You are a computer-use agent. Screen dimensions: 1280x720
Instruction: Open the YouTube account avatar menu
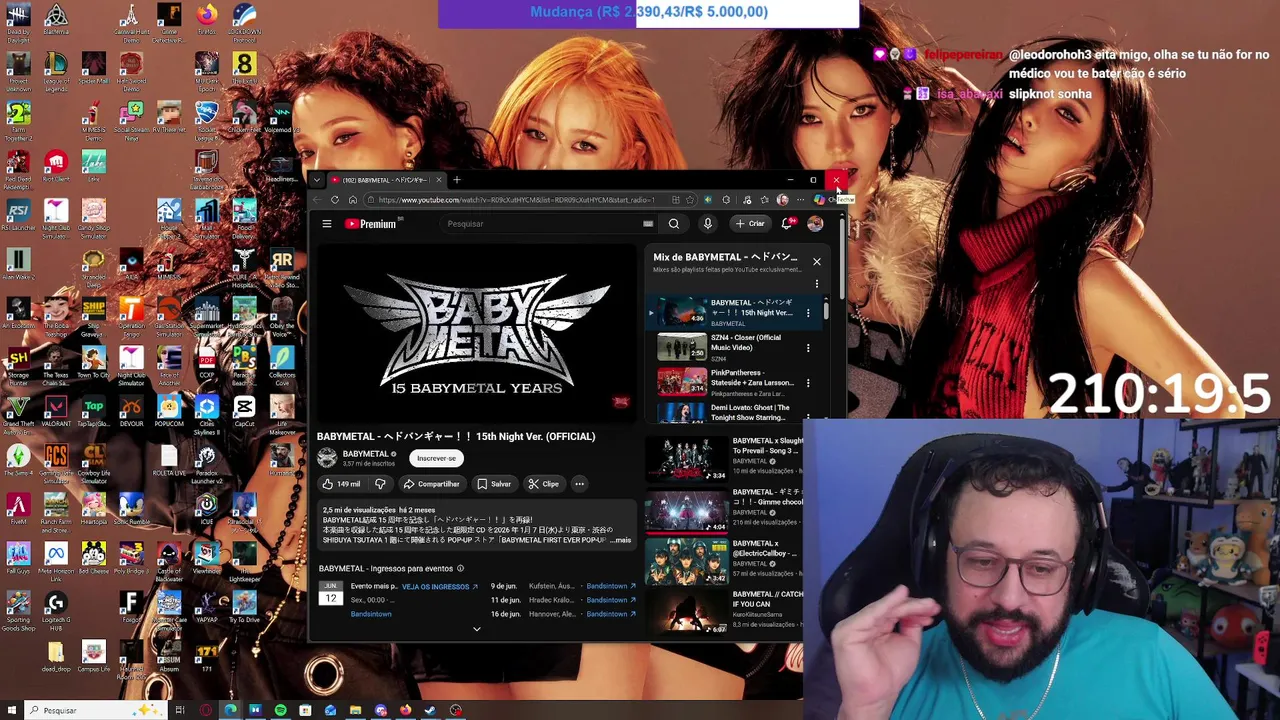(815, 224)
